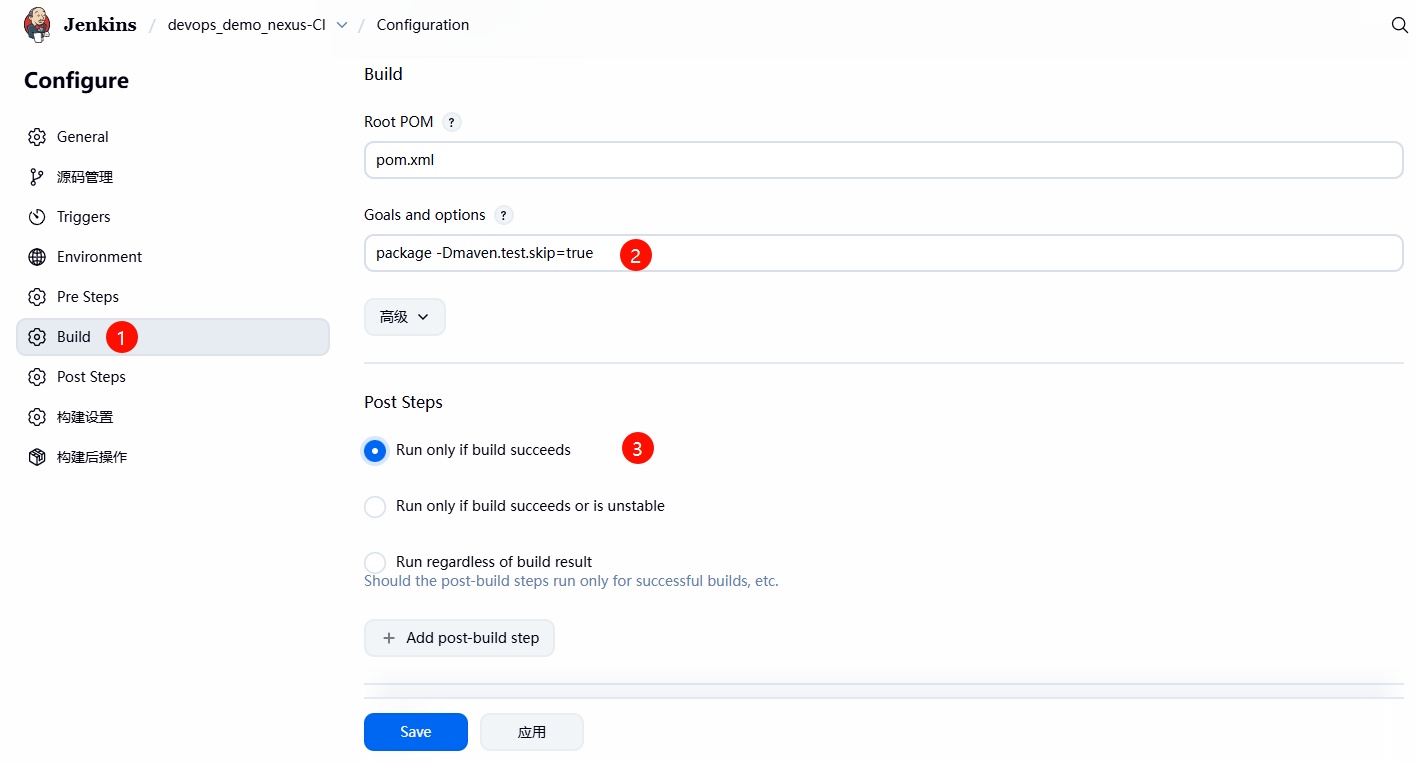Open search with the magnifier icon
Image resolution: width=1416 pixels, height=762 pixels.
(x=1399, y=25)
